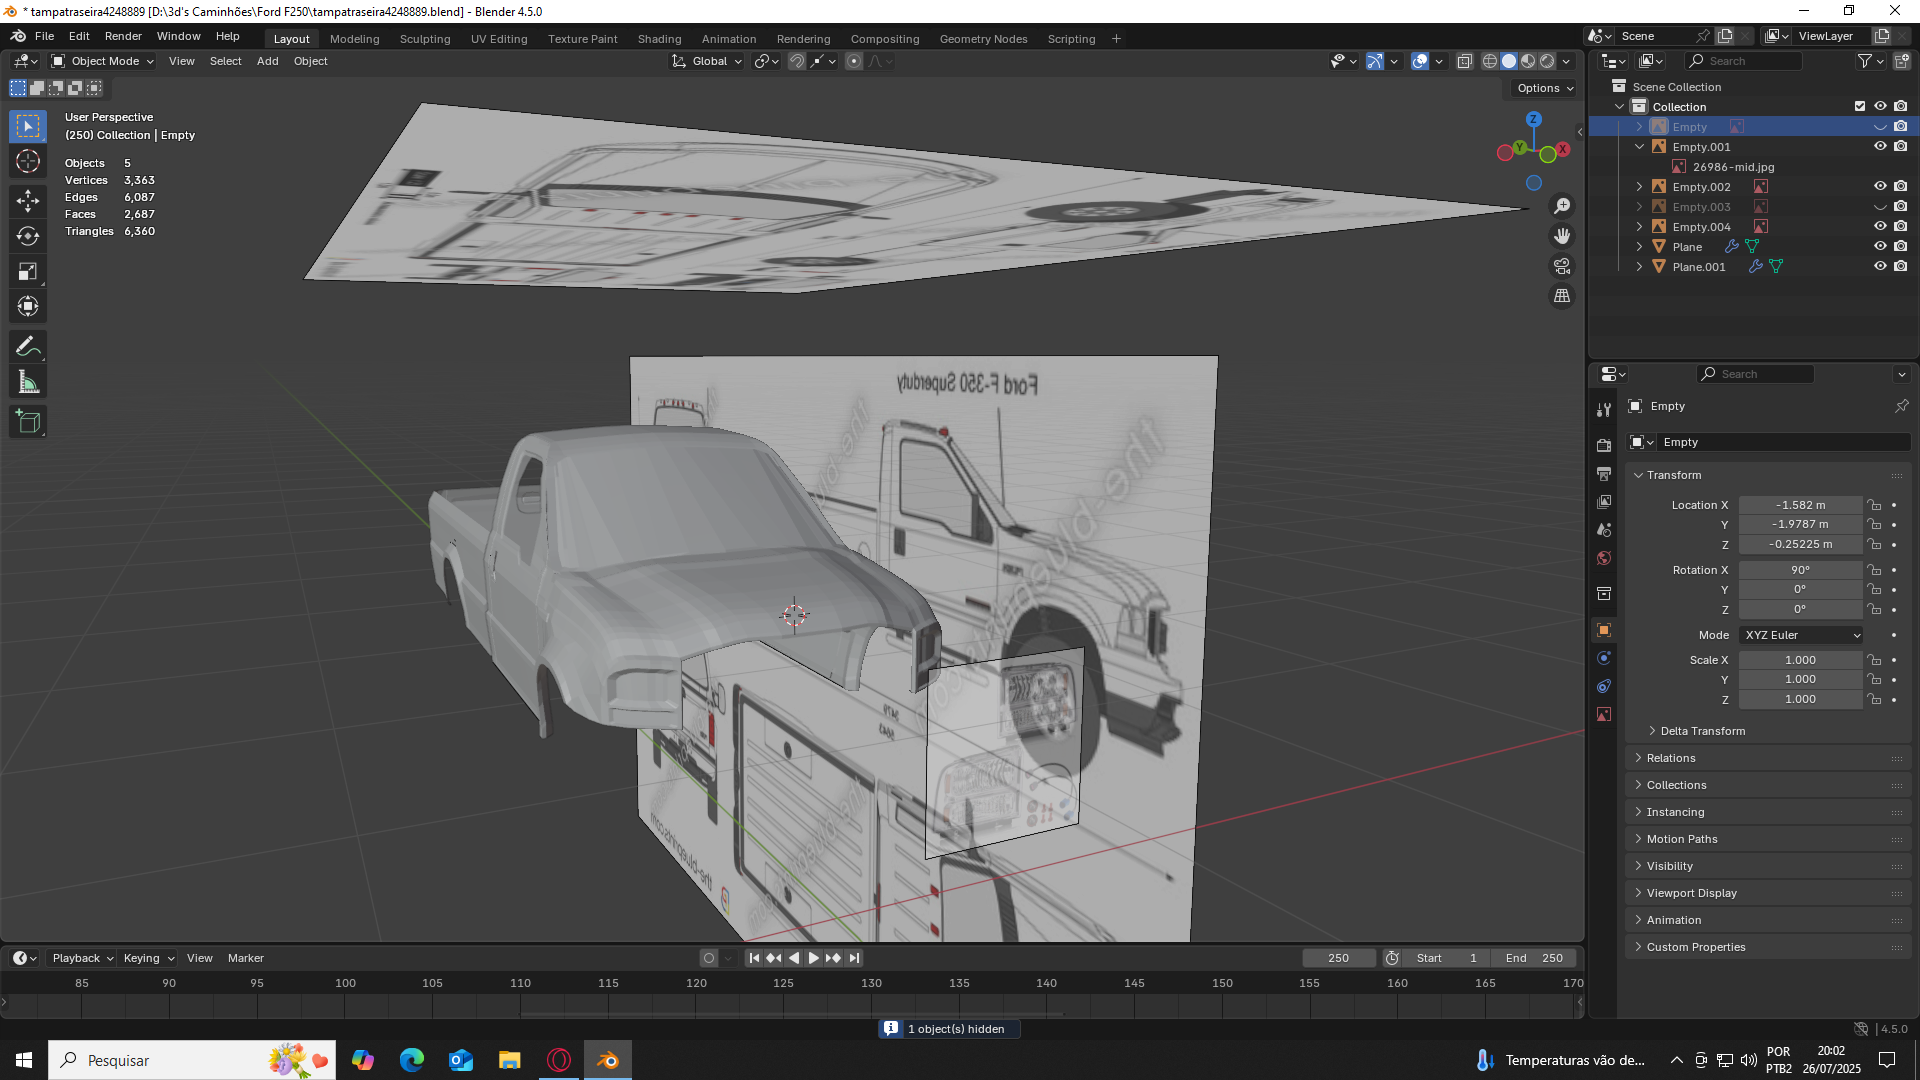Select the Measure ruler tool
The image size is (1920, 1080).
click(x=28, y=383)
